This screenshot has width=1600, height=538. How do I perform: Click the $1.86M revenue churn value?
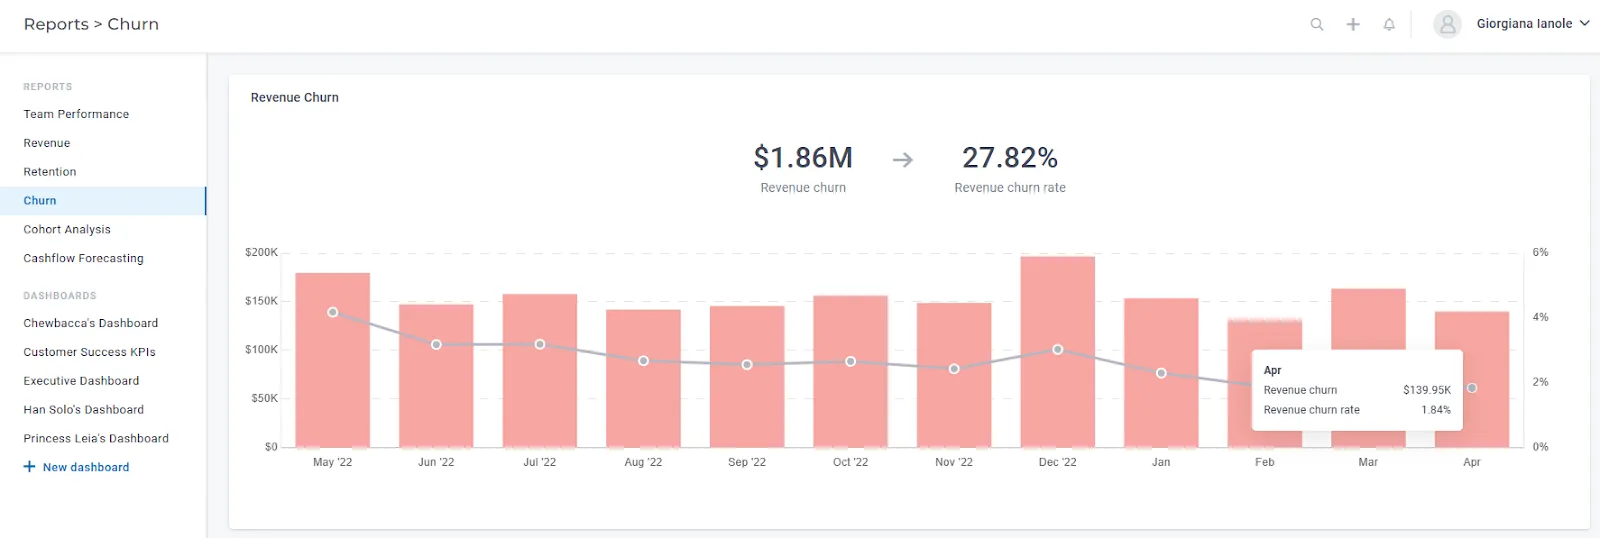tap(803, 157)
